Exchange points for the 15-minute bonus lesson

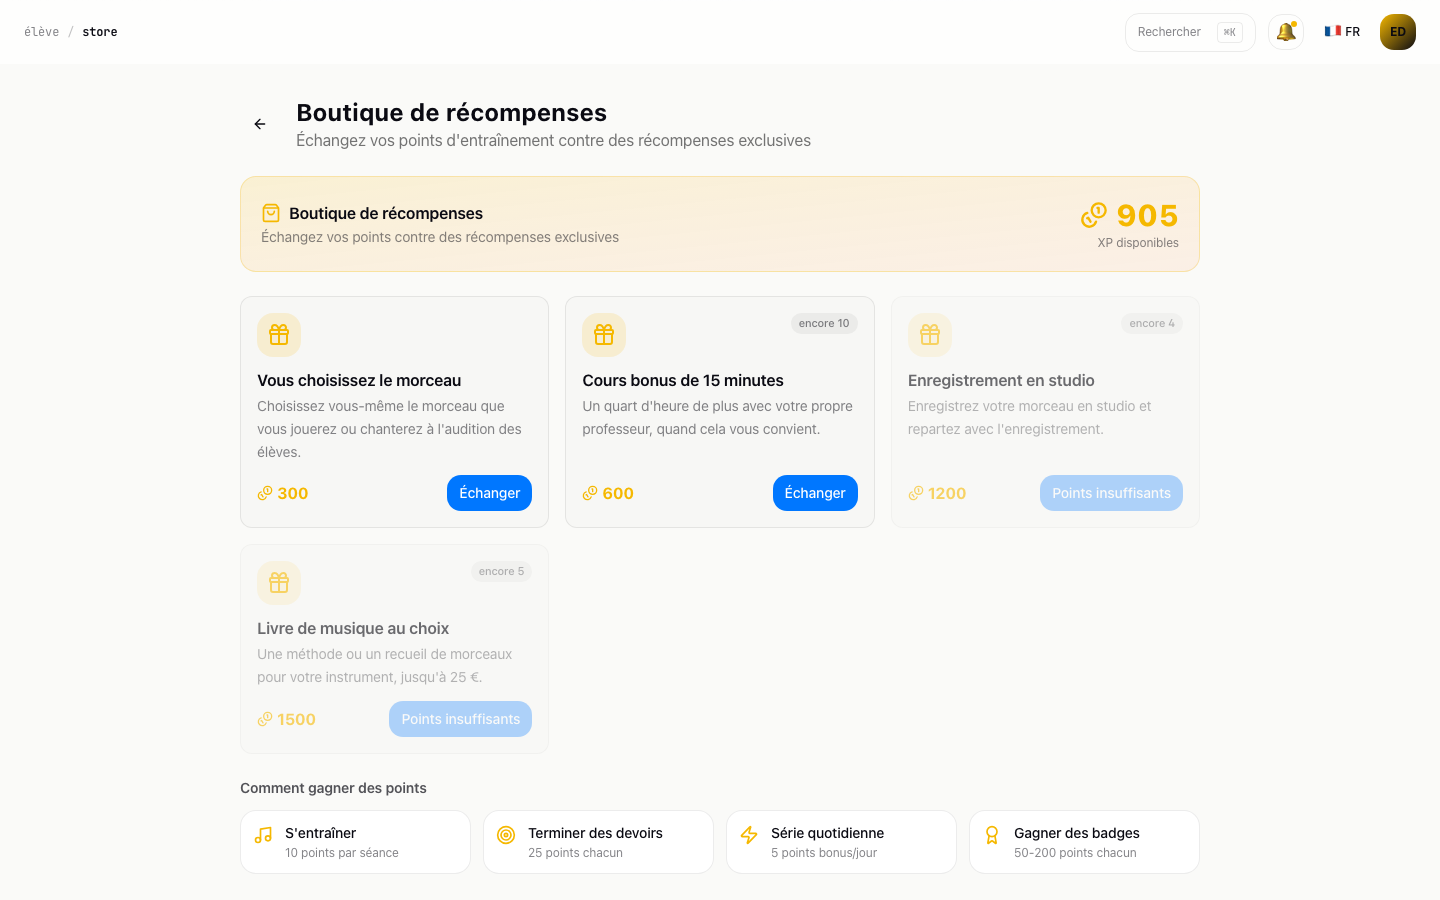tap(815, 493)
